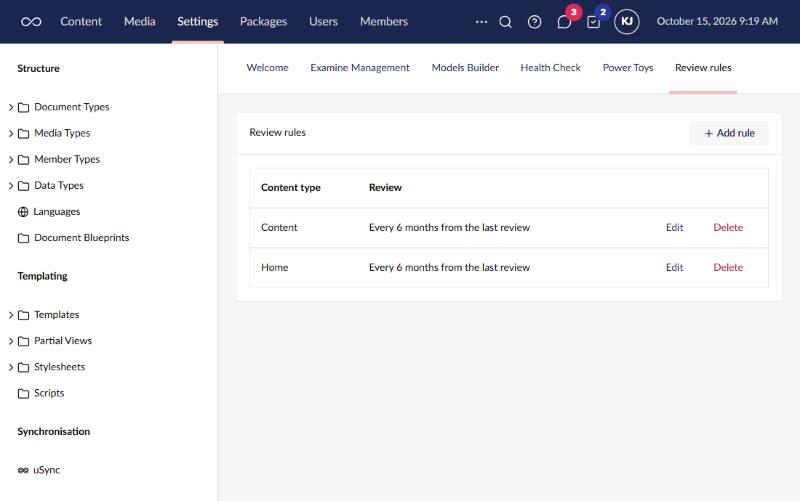Open Member Types in the tree
The width and height of the screenshot is (800, 501).
click(x=67, y=159)
